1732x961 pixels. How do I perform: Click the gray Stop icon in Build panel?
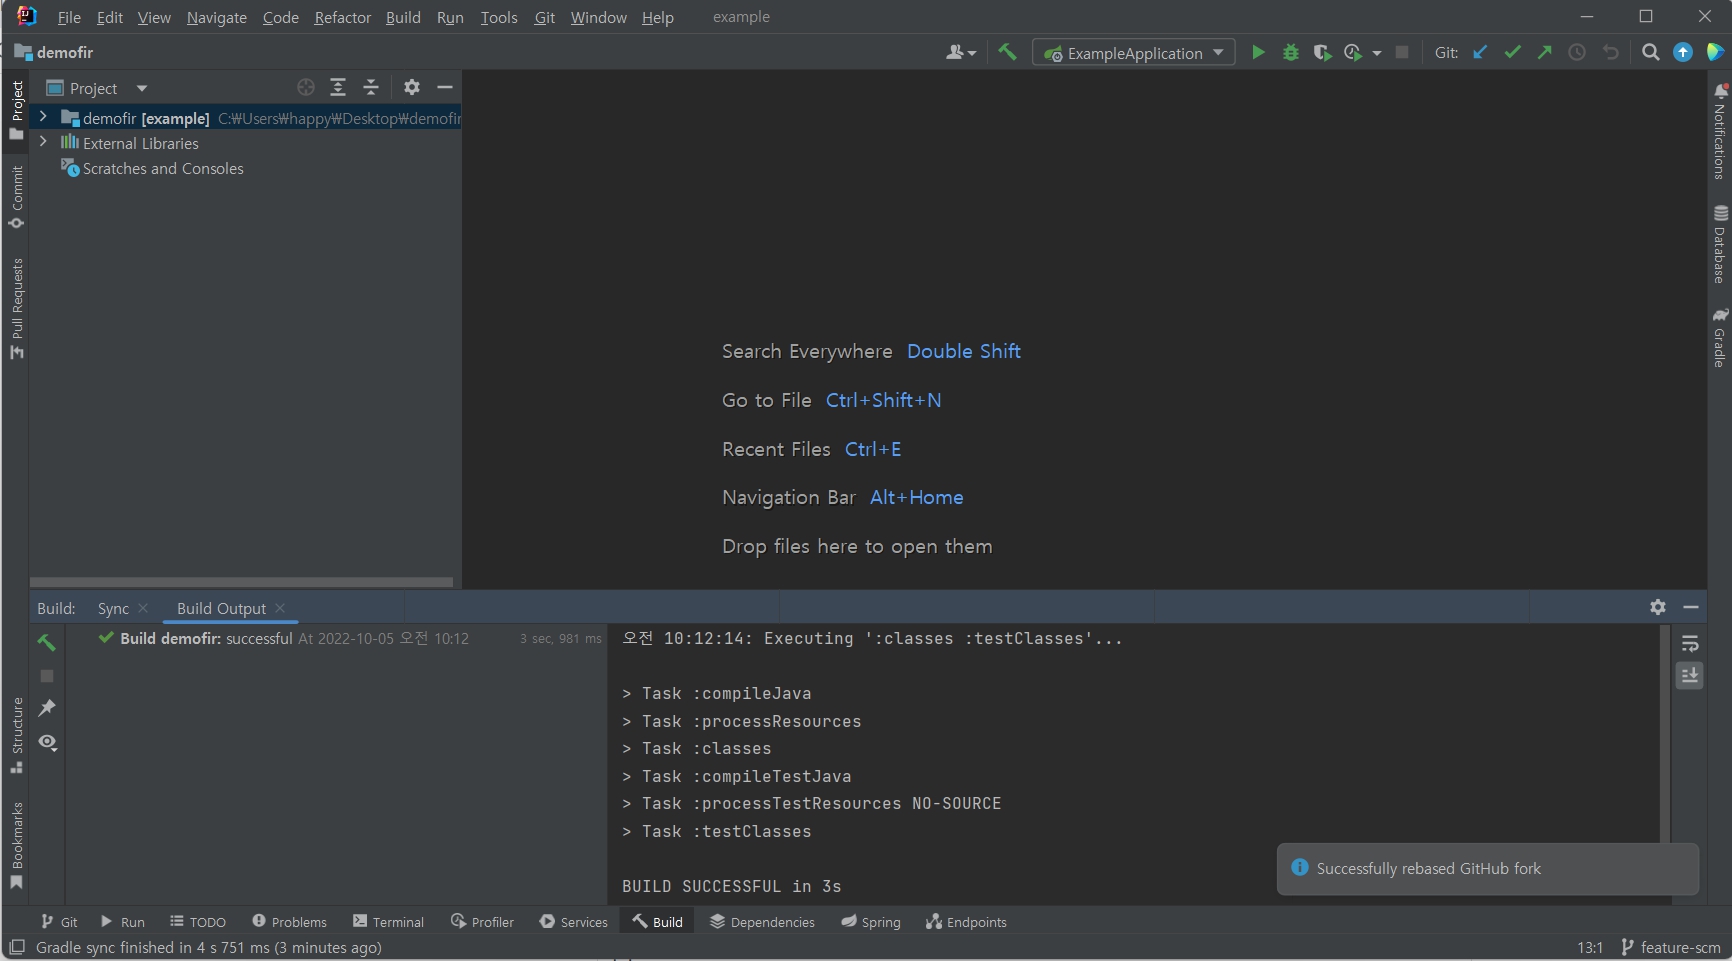pos(46,676)
